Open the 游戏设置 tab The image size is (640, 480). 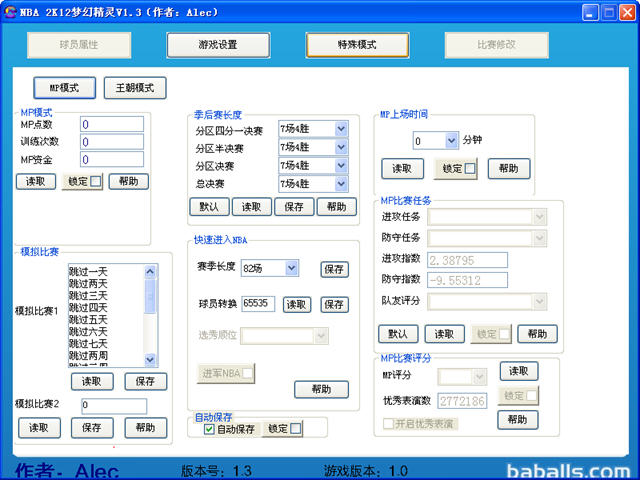tap(218, 45)
